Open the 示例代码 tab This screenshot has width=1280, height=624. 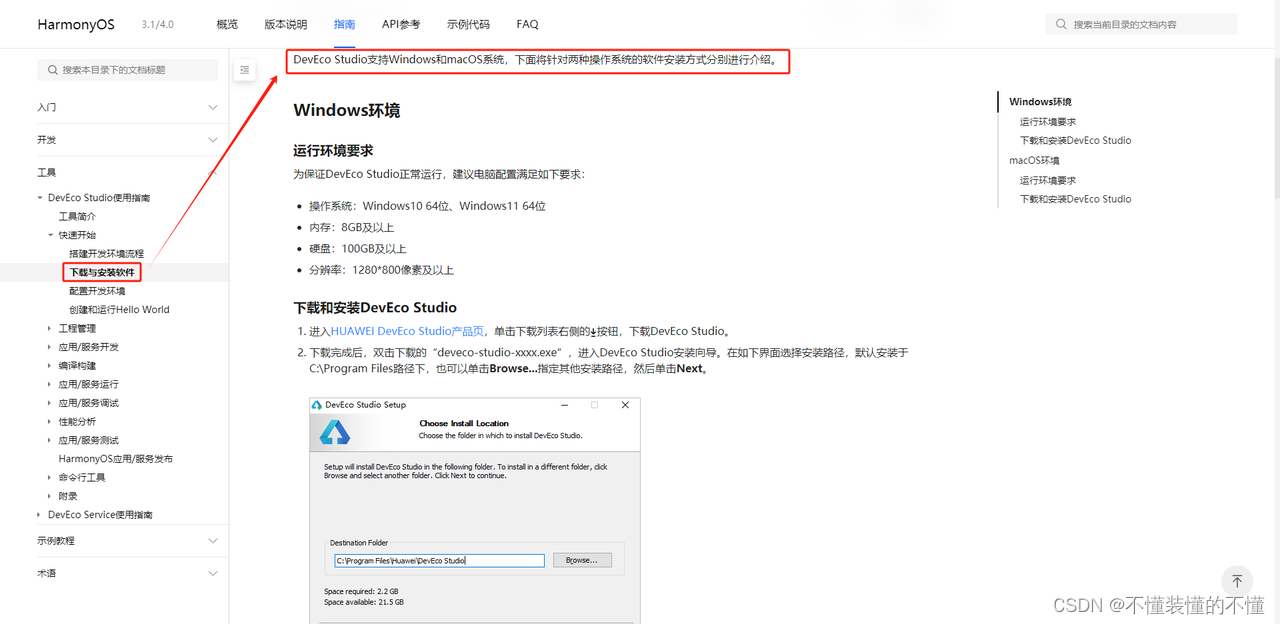point(468,24)
